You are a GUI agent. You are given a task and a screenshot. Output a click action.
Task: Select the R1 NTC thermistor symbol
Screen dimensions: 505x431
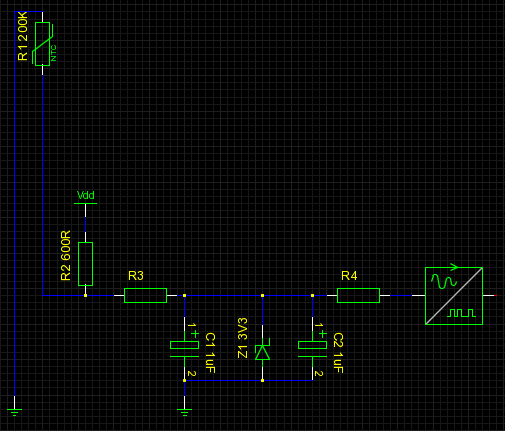(x=43, y=44)
